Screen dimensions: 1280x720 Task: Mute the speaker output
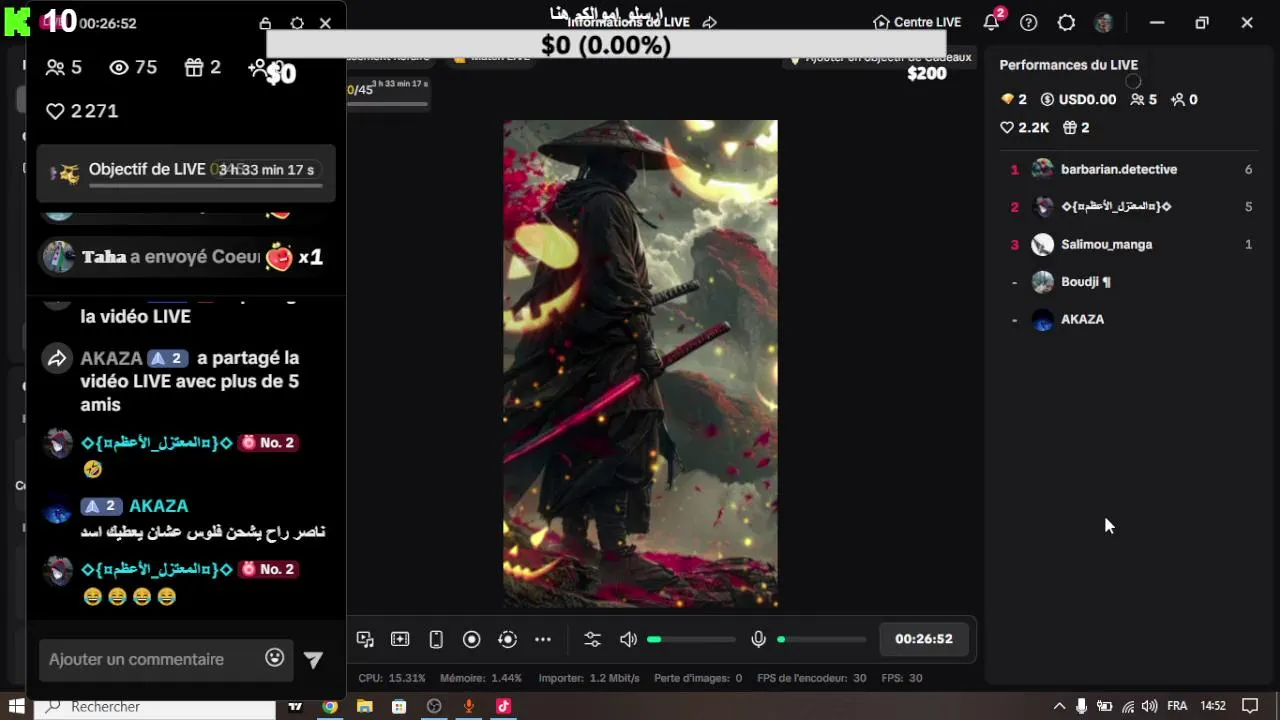click(628, 639)
